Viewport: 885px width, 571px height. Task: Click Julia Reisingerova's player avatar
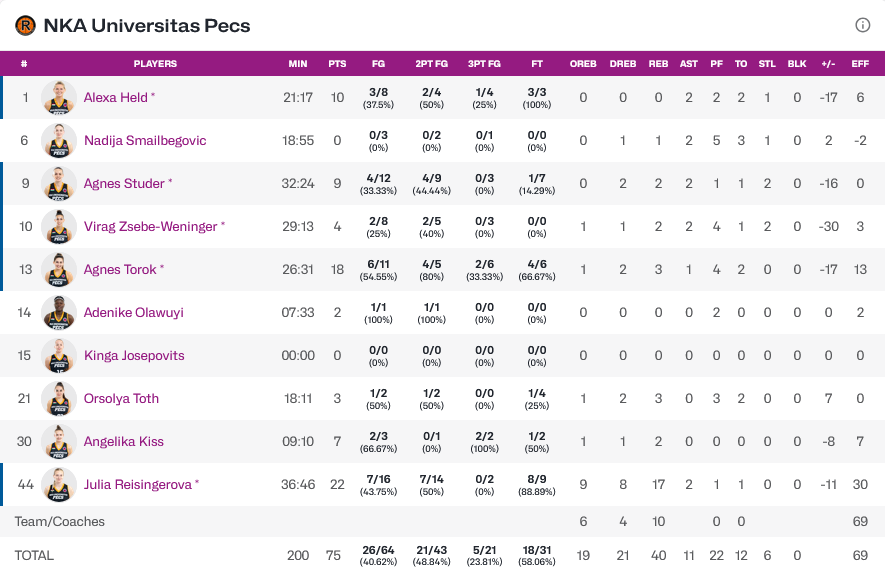[x=59, y=485]
